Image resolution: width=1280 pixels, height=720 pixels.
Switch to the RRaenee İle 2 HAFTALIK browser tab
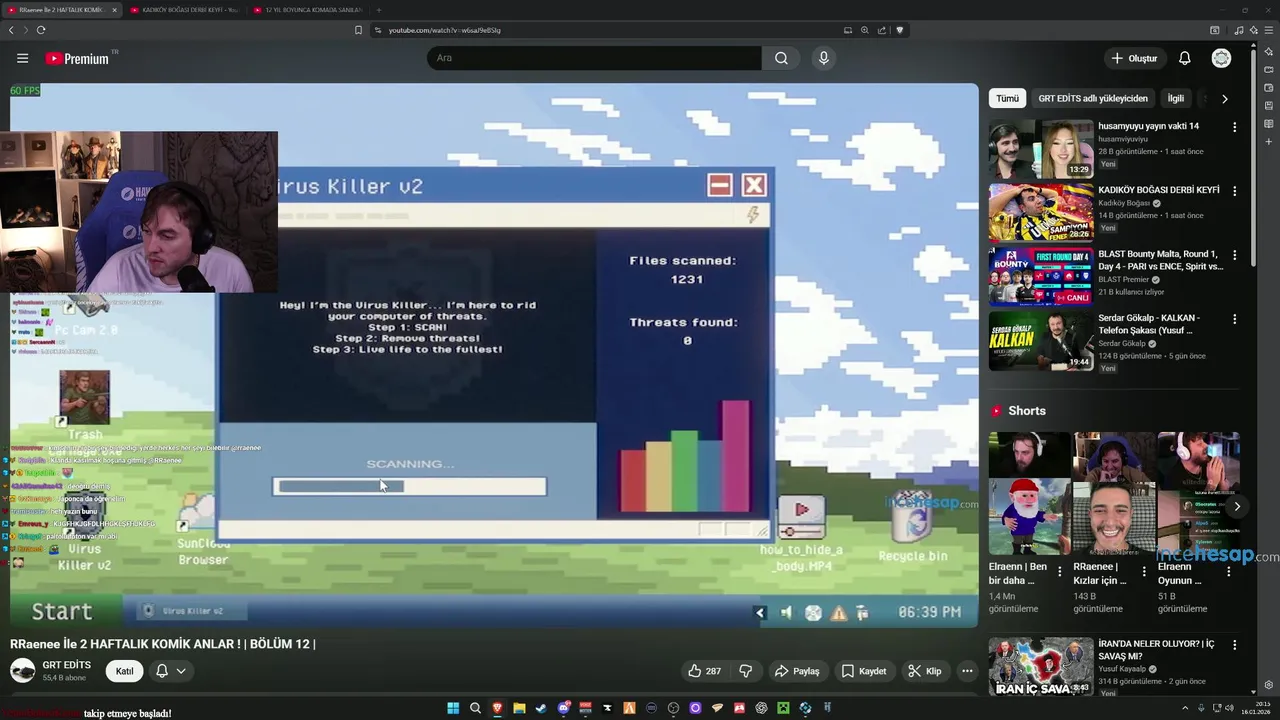[x=60, y=10]
